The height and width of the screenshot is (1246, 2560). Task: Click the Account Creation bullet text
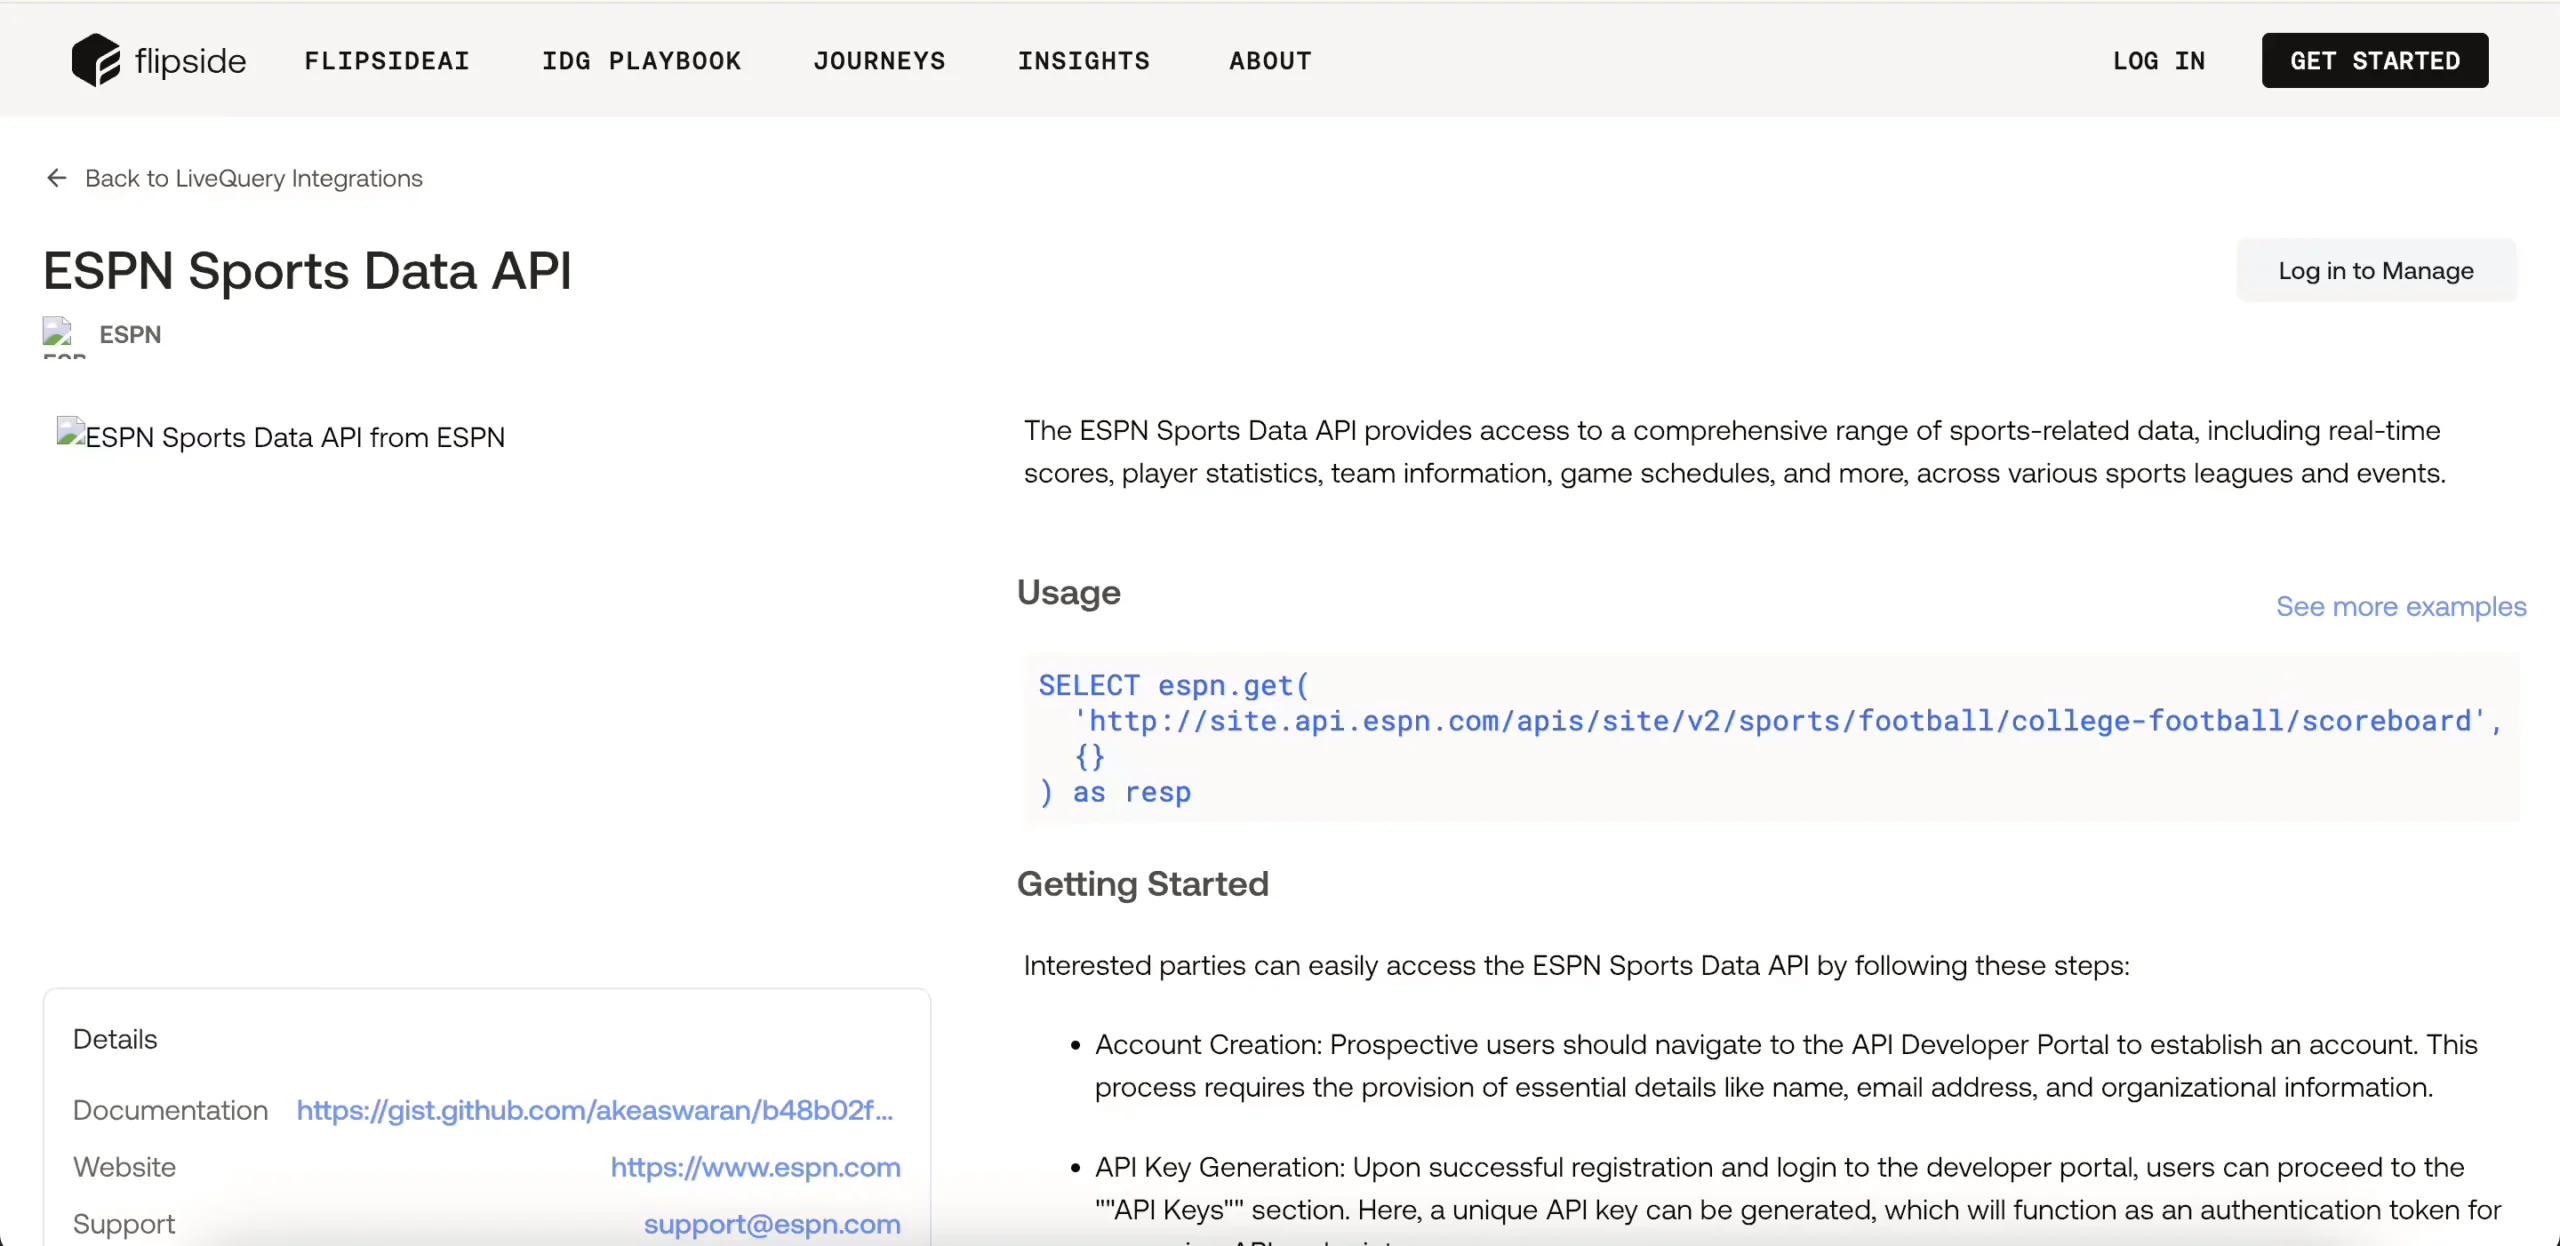point(1786,1065)
